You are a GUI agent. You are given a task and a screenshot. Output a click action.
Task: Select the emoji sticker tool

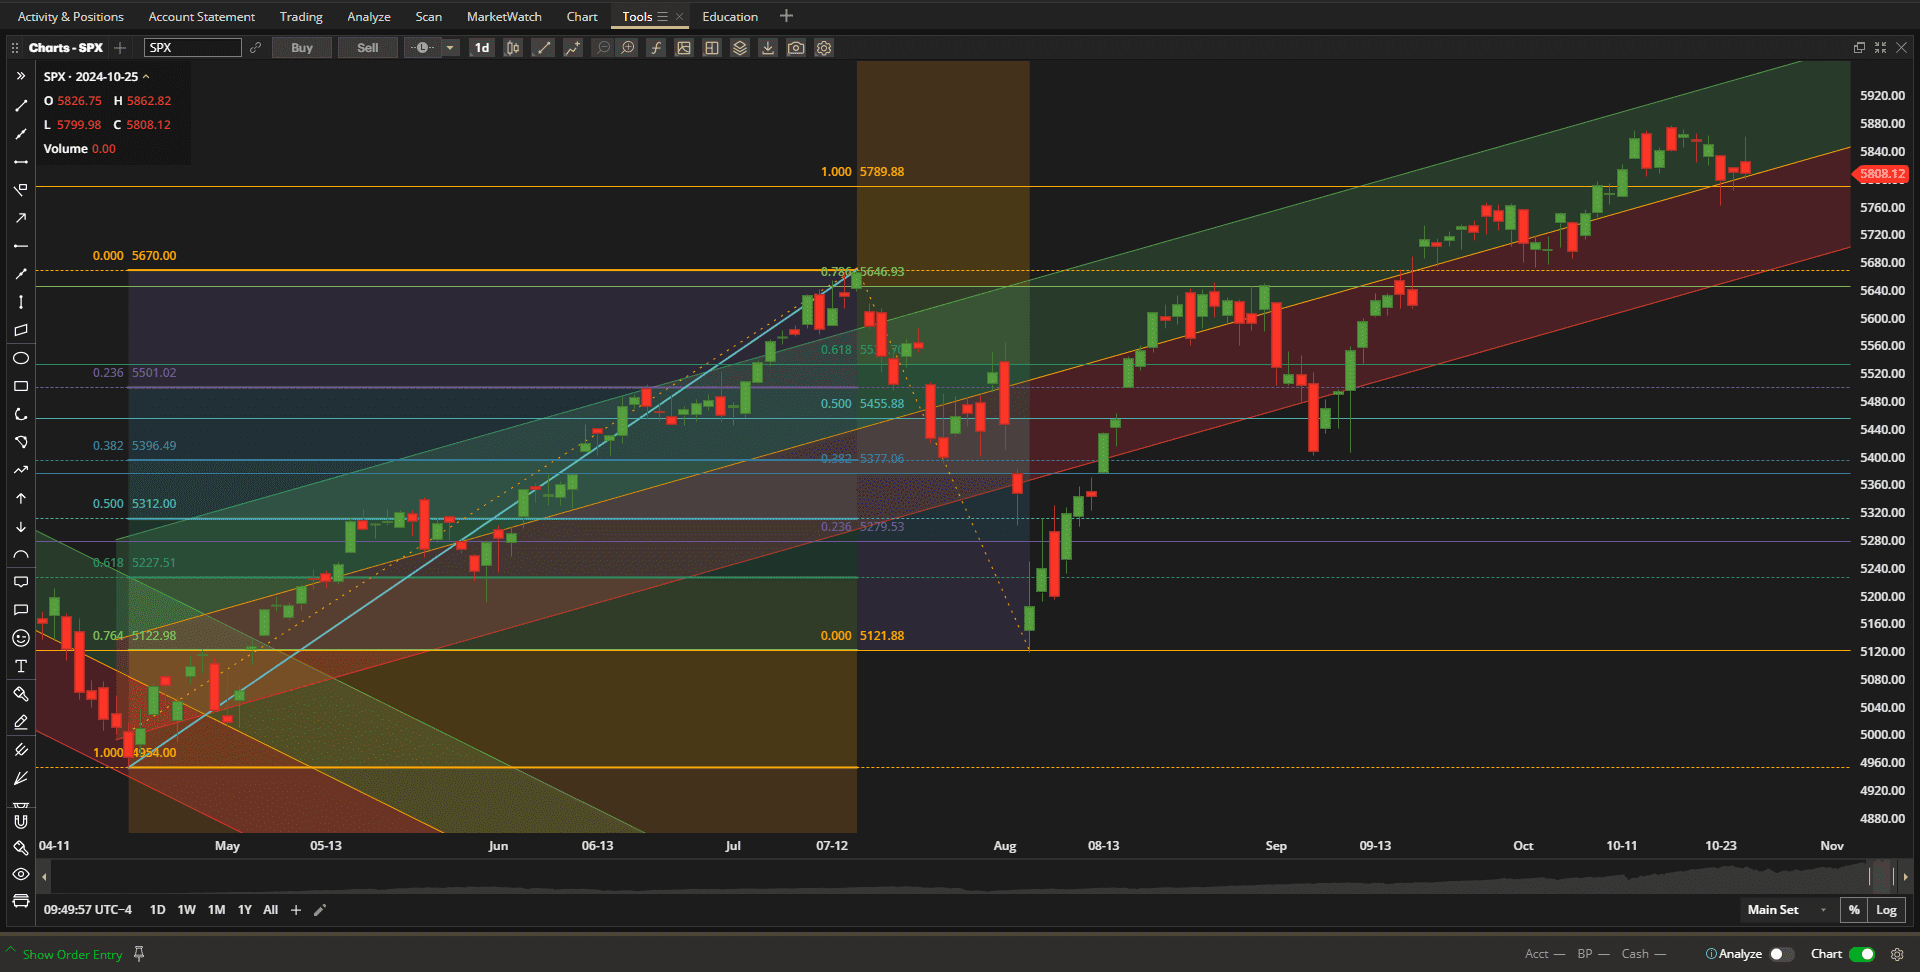(x=21, y=638)
